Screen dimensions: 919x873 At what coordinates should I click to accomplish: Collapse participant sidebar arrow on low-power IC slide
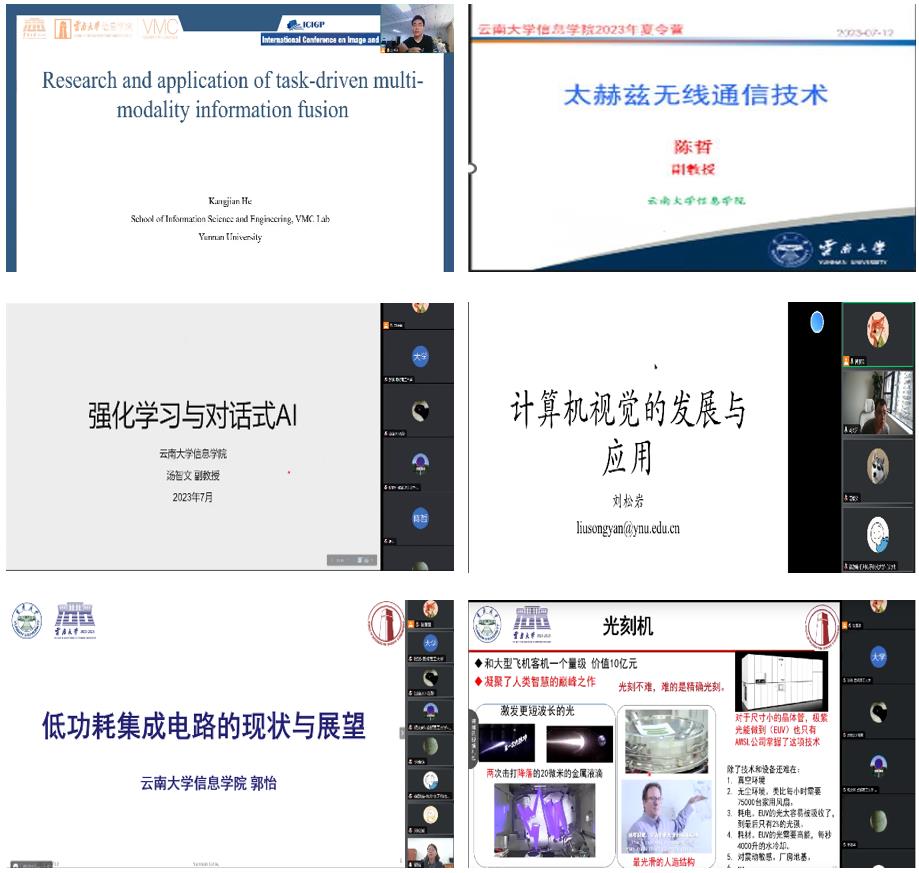click(402, 732)
